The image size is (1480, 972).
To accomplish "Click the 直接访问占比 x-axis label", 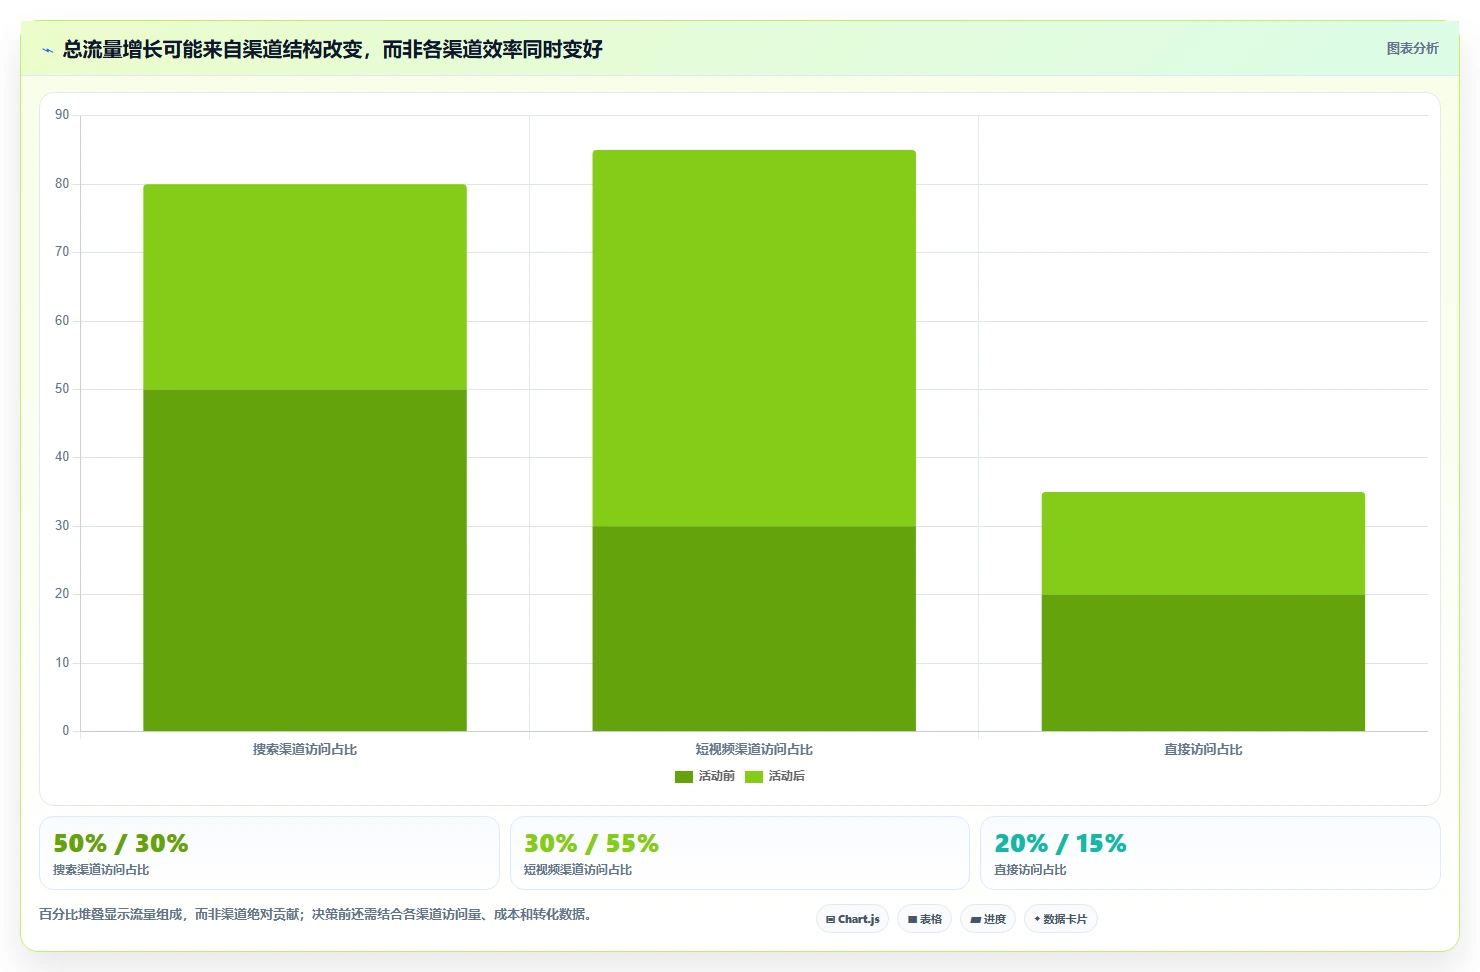I will click(x=1203, y=749).
